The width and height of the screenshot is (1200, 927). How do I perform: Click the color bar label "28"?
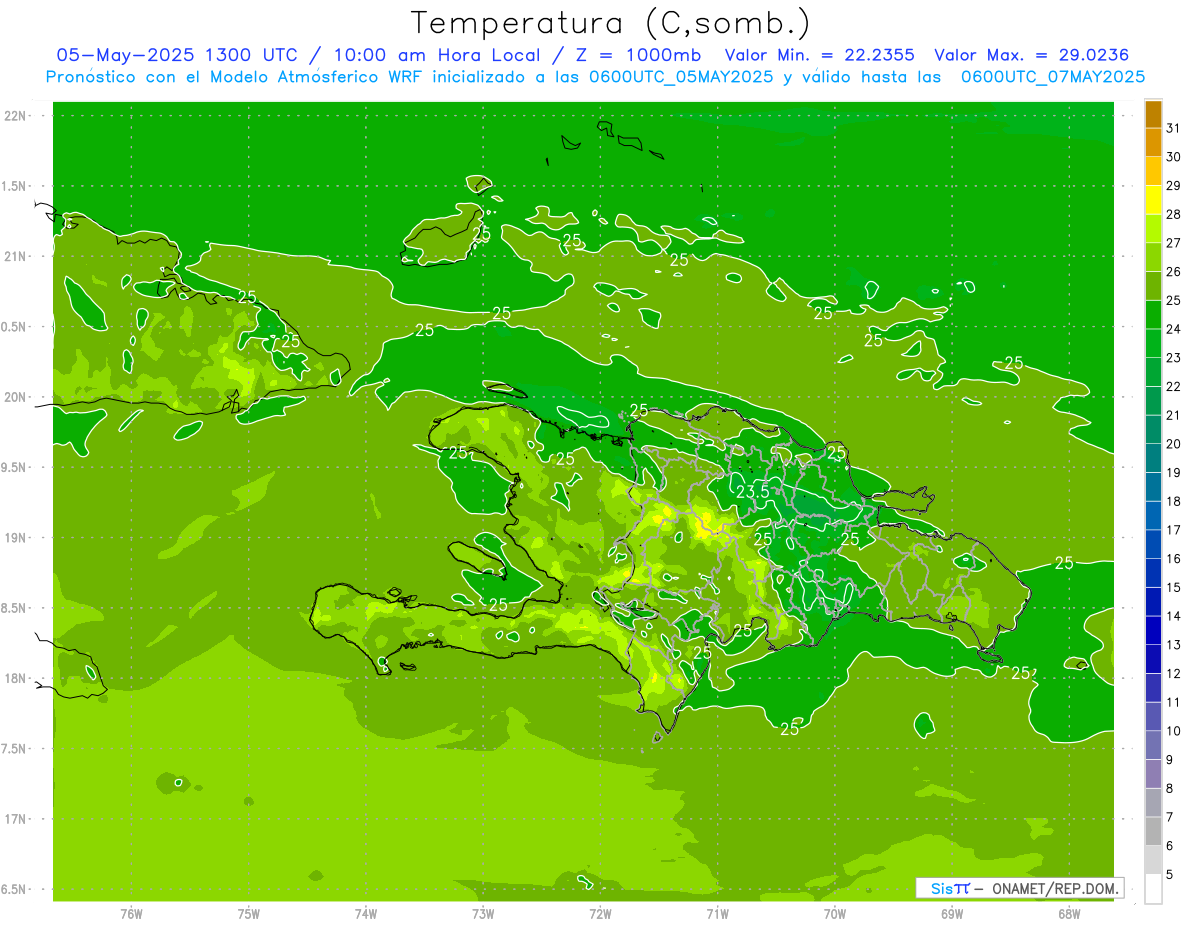(x=1174, y=214)
